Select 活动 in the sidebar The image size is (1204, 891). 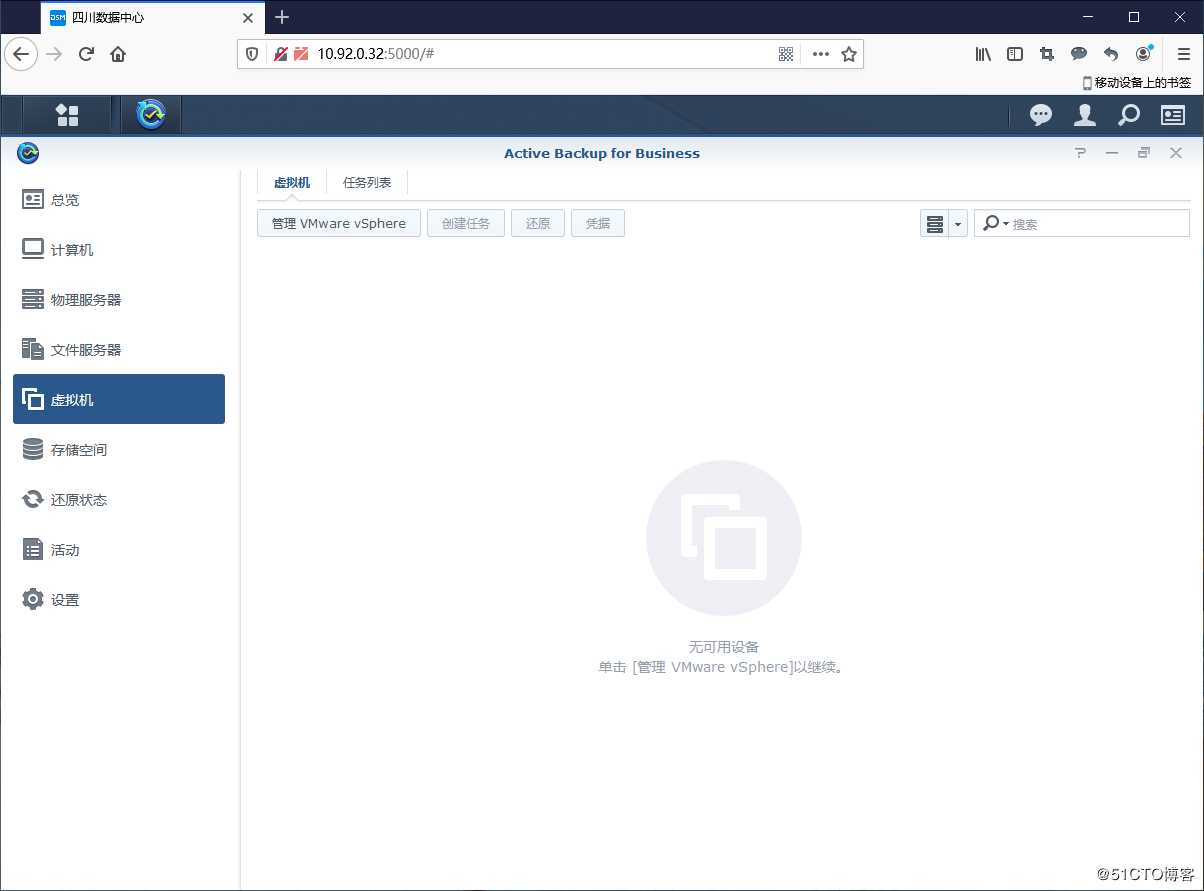point(119,549)
